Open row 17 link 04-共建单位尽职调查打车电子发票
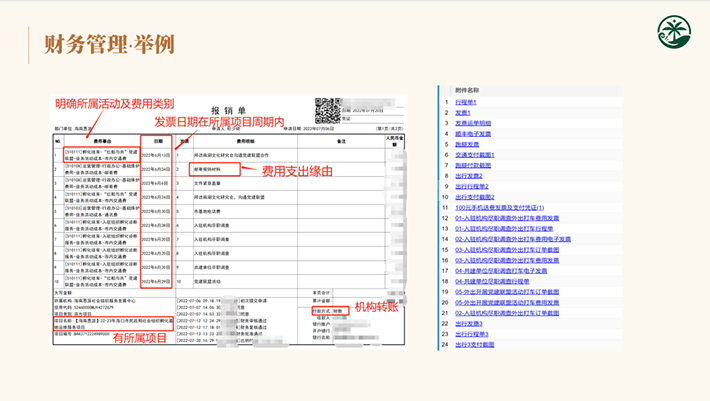Image resolution: width=710 pixels, height=401 pixels. (501, 271)
